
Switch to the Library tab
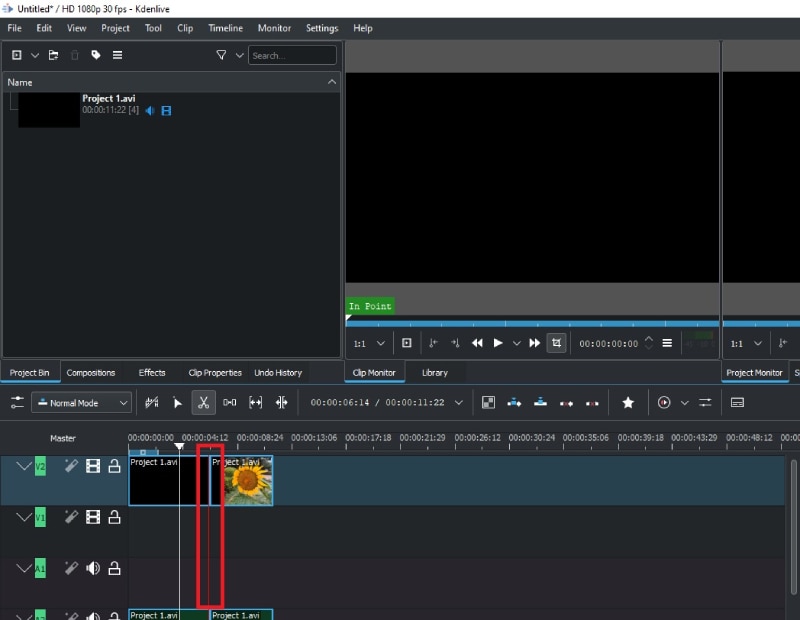click(435, 373)
